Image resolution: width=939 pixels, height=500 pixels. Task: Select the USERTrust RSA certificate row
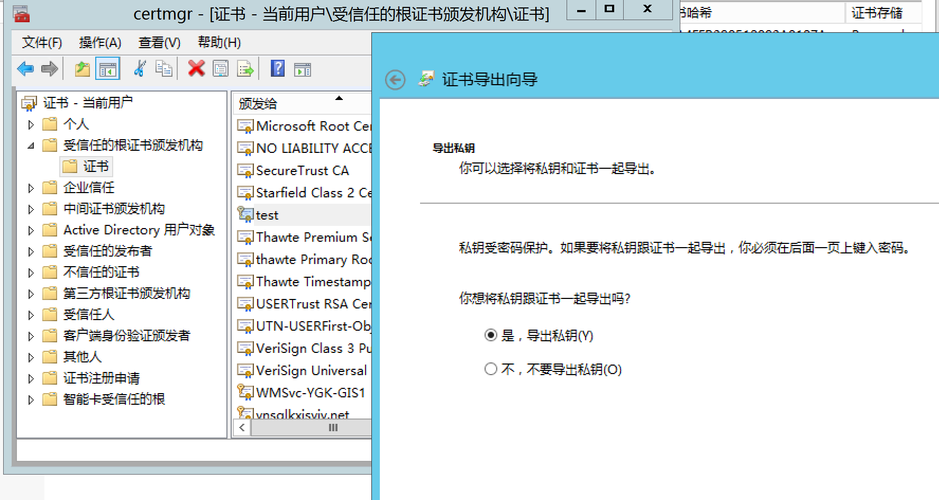304,304
